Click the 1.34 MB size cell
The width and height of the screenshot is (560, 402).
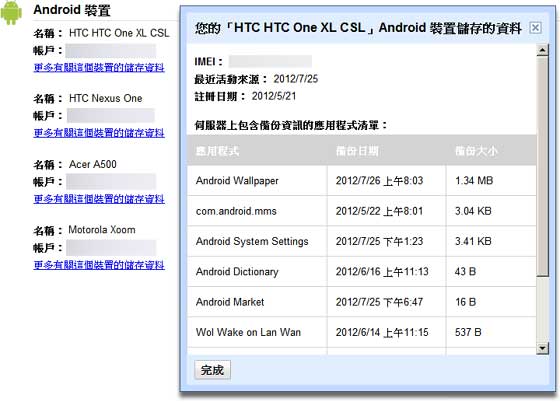click(474, 180)
